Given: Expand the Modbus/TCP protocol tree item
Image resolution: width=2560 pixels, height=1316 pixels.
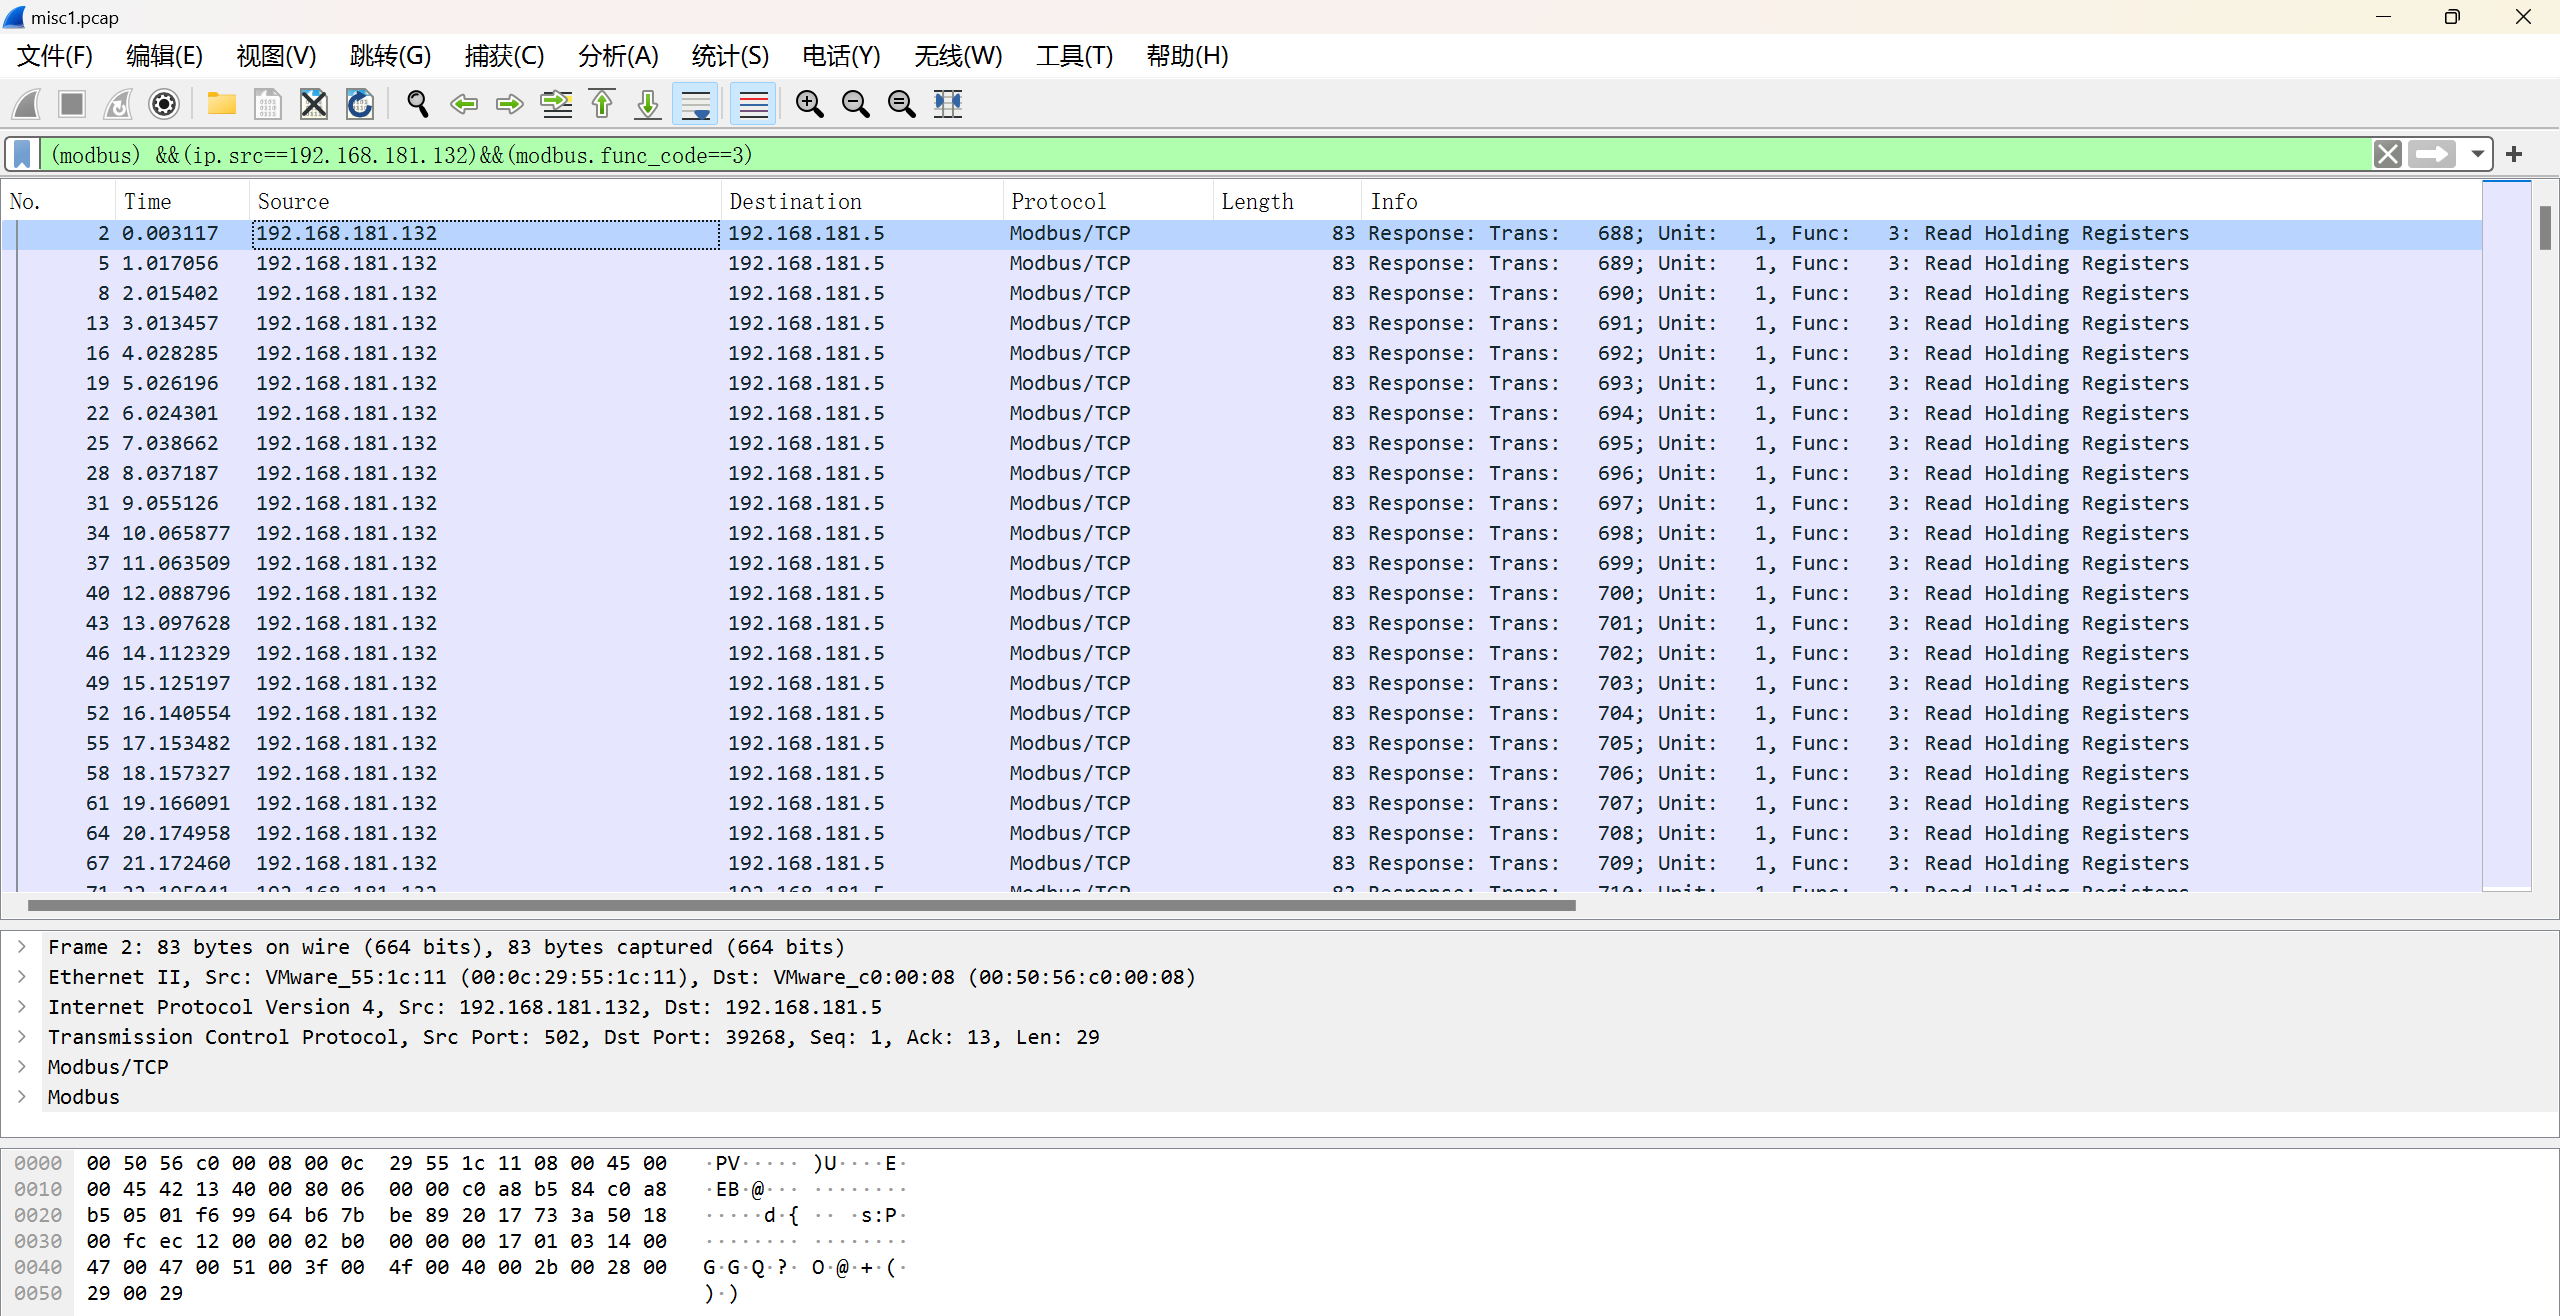Looking at the screenshot, I should pyautogui.click(x=22, y=1067).
